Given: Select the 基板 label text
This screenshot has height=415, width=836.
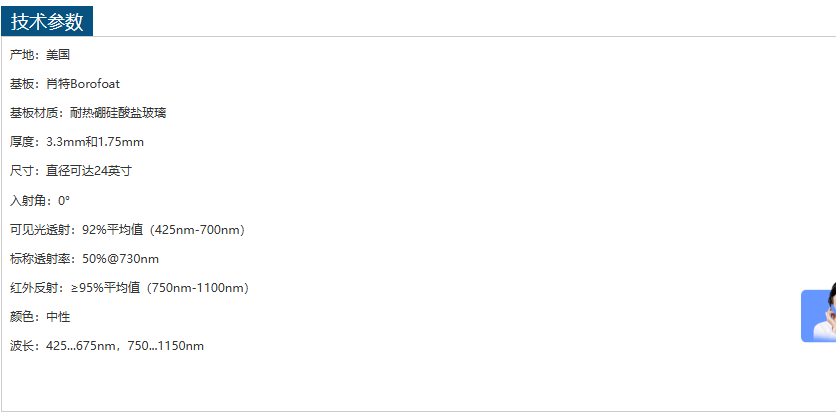Looking at the screenshot, I should pyautogui.click(x=22, y=84).
